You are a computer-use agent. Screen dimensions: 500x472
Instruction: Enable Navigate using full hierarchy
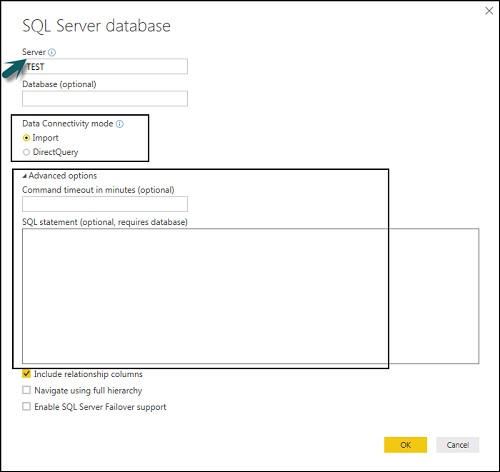pos(26,390)
